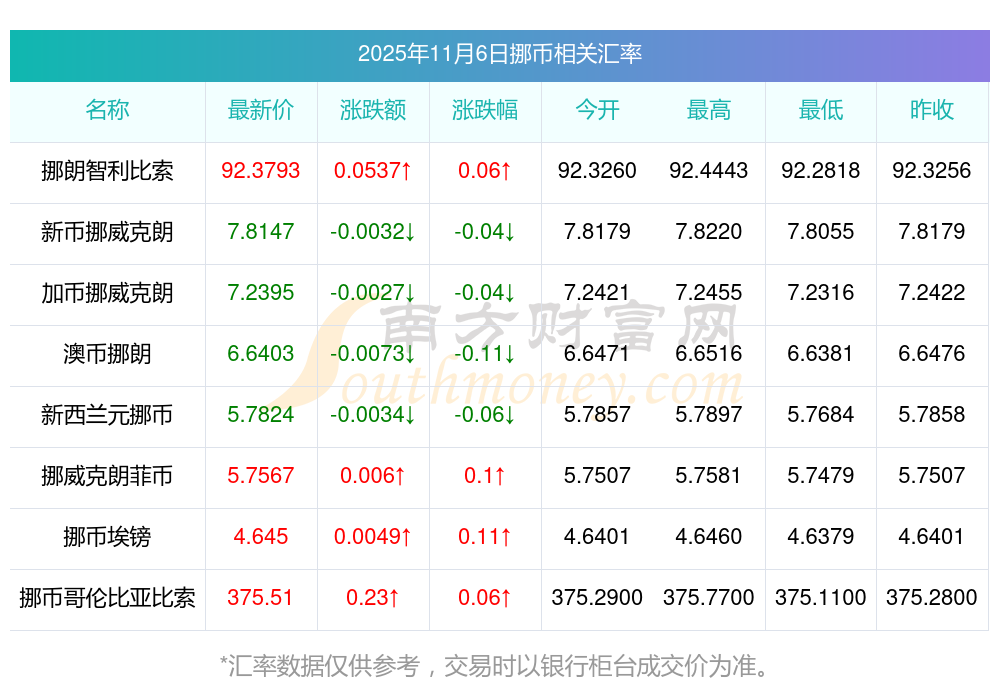Click high value 7.8220
Viewport: 1000px width, 697px height.
[709, 231]
